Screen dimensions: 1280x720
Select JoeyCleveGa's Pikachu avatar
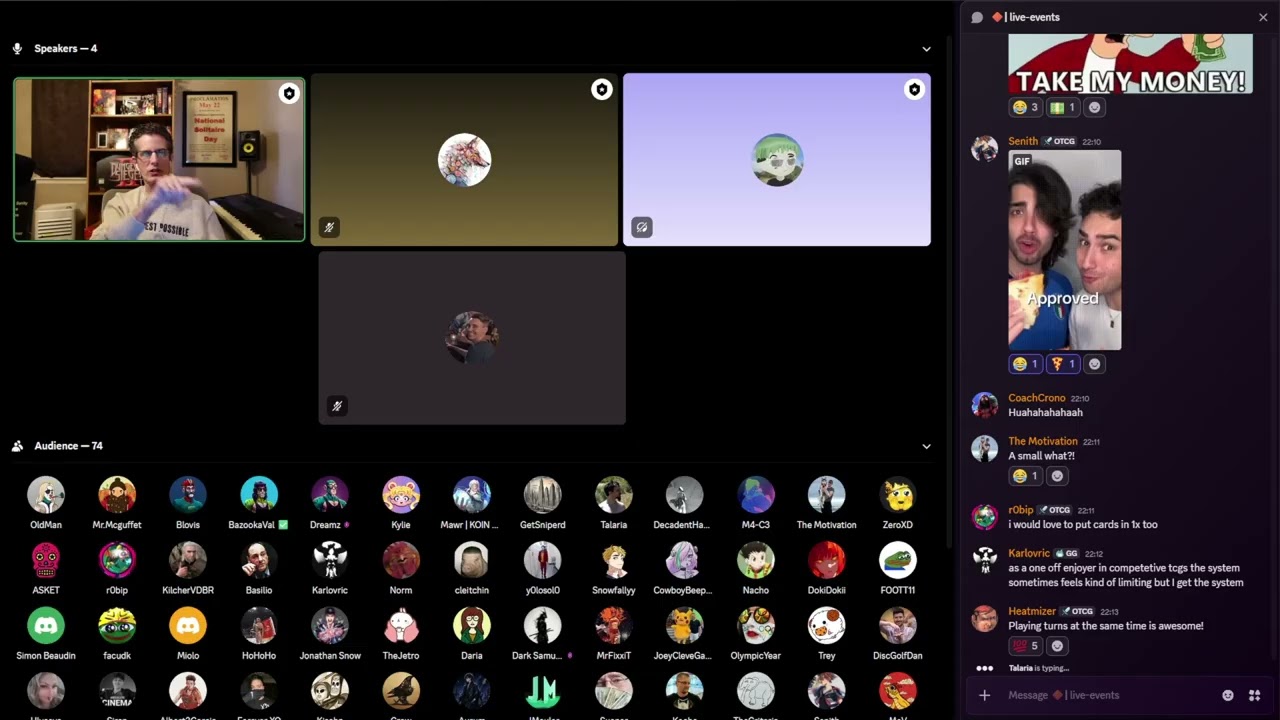(684, 626)
